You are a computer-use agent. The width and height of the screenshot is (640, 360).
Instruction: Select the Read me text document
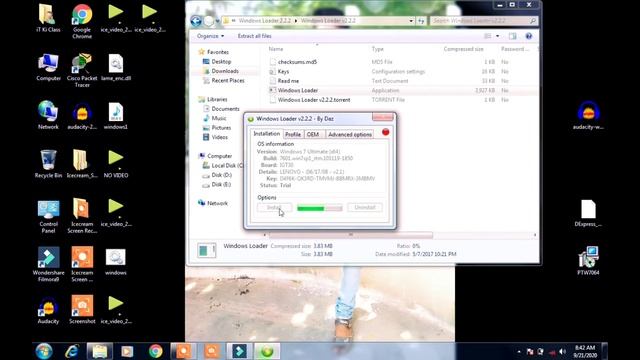point(402,81)
